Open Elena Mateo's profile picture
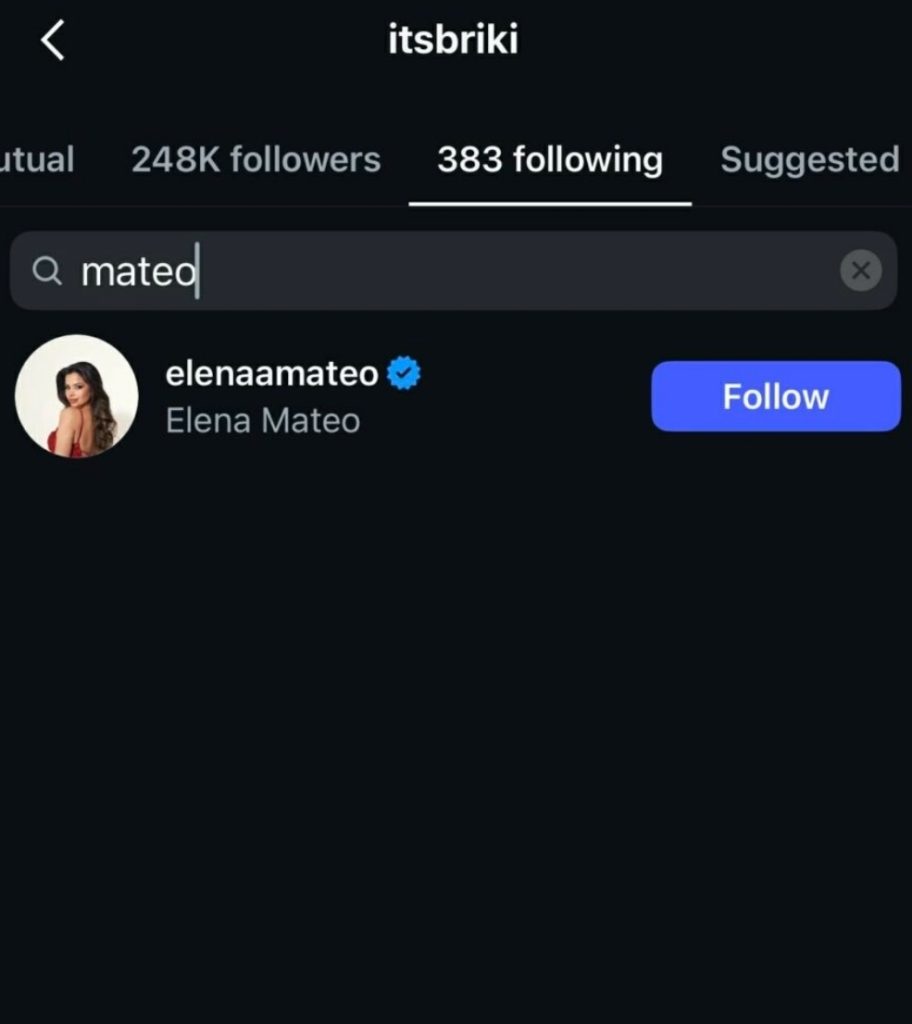This screenshot has width=912, height=1024. pos(77,396)
